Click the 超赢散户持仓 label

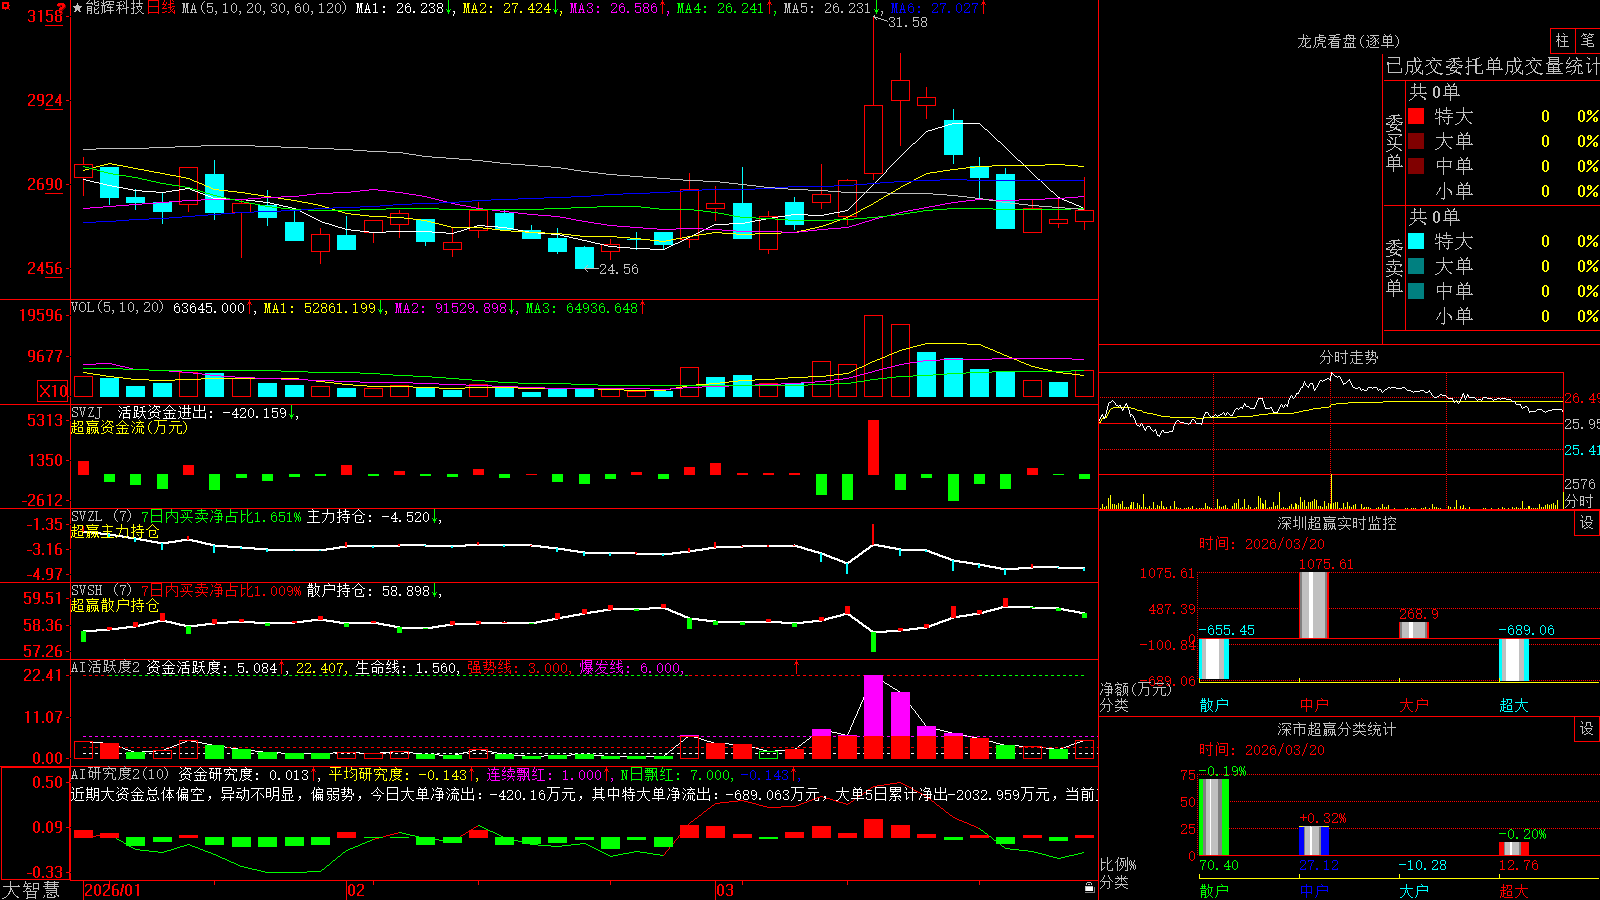click(115, 605)
